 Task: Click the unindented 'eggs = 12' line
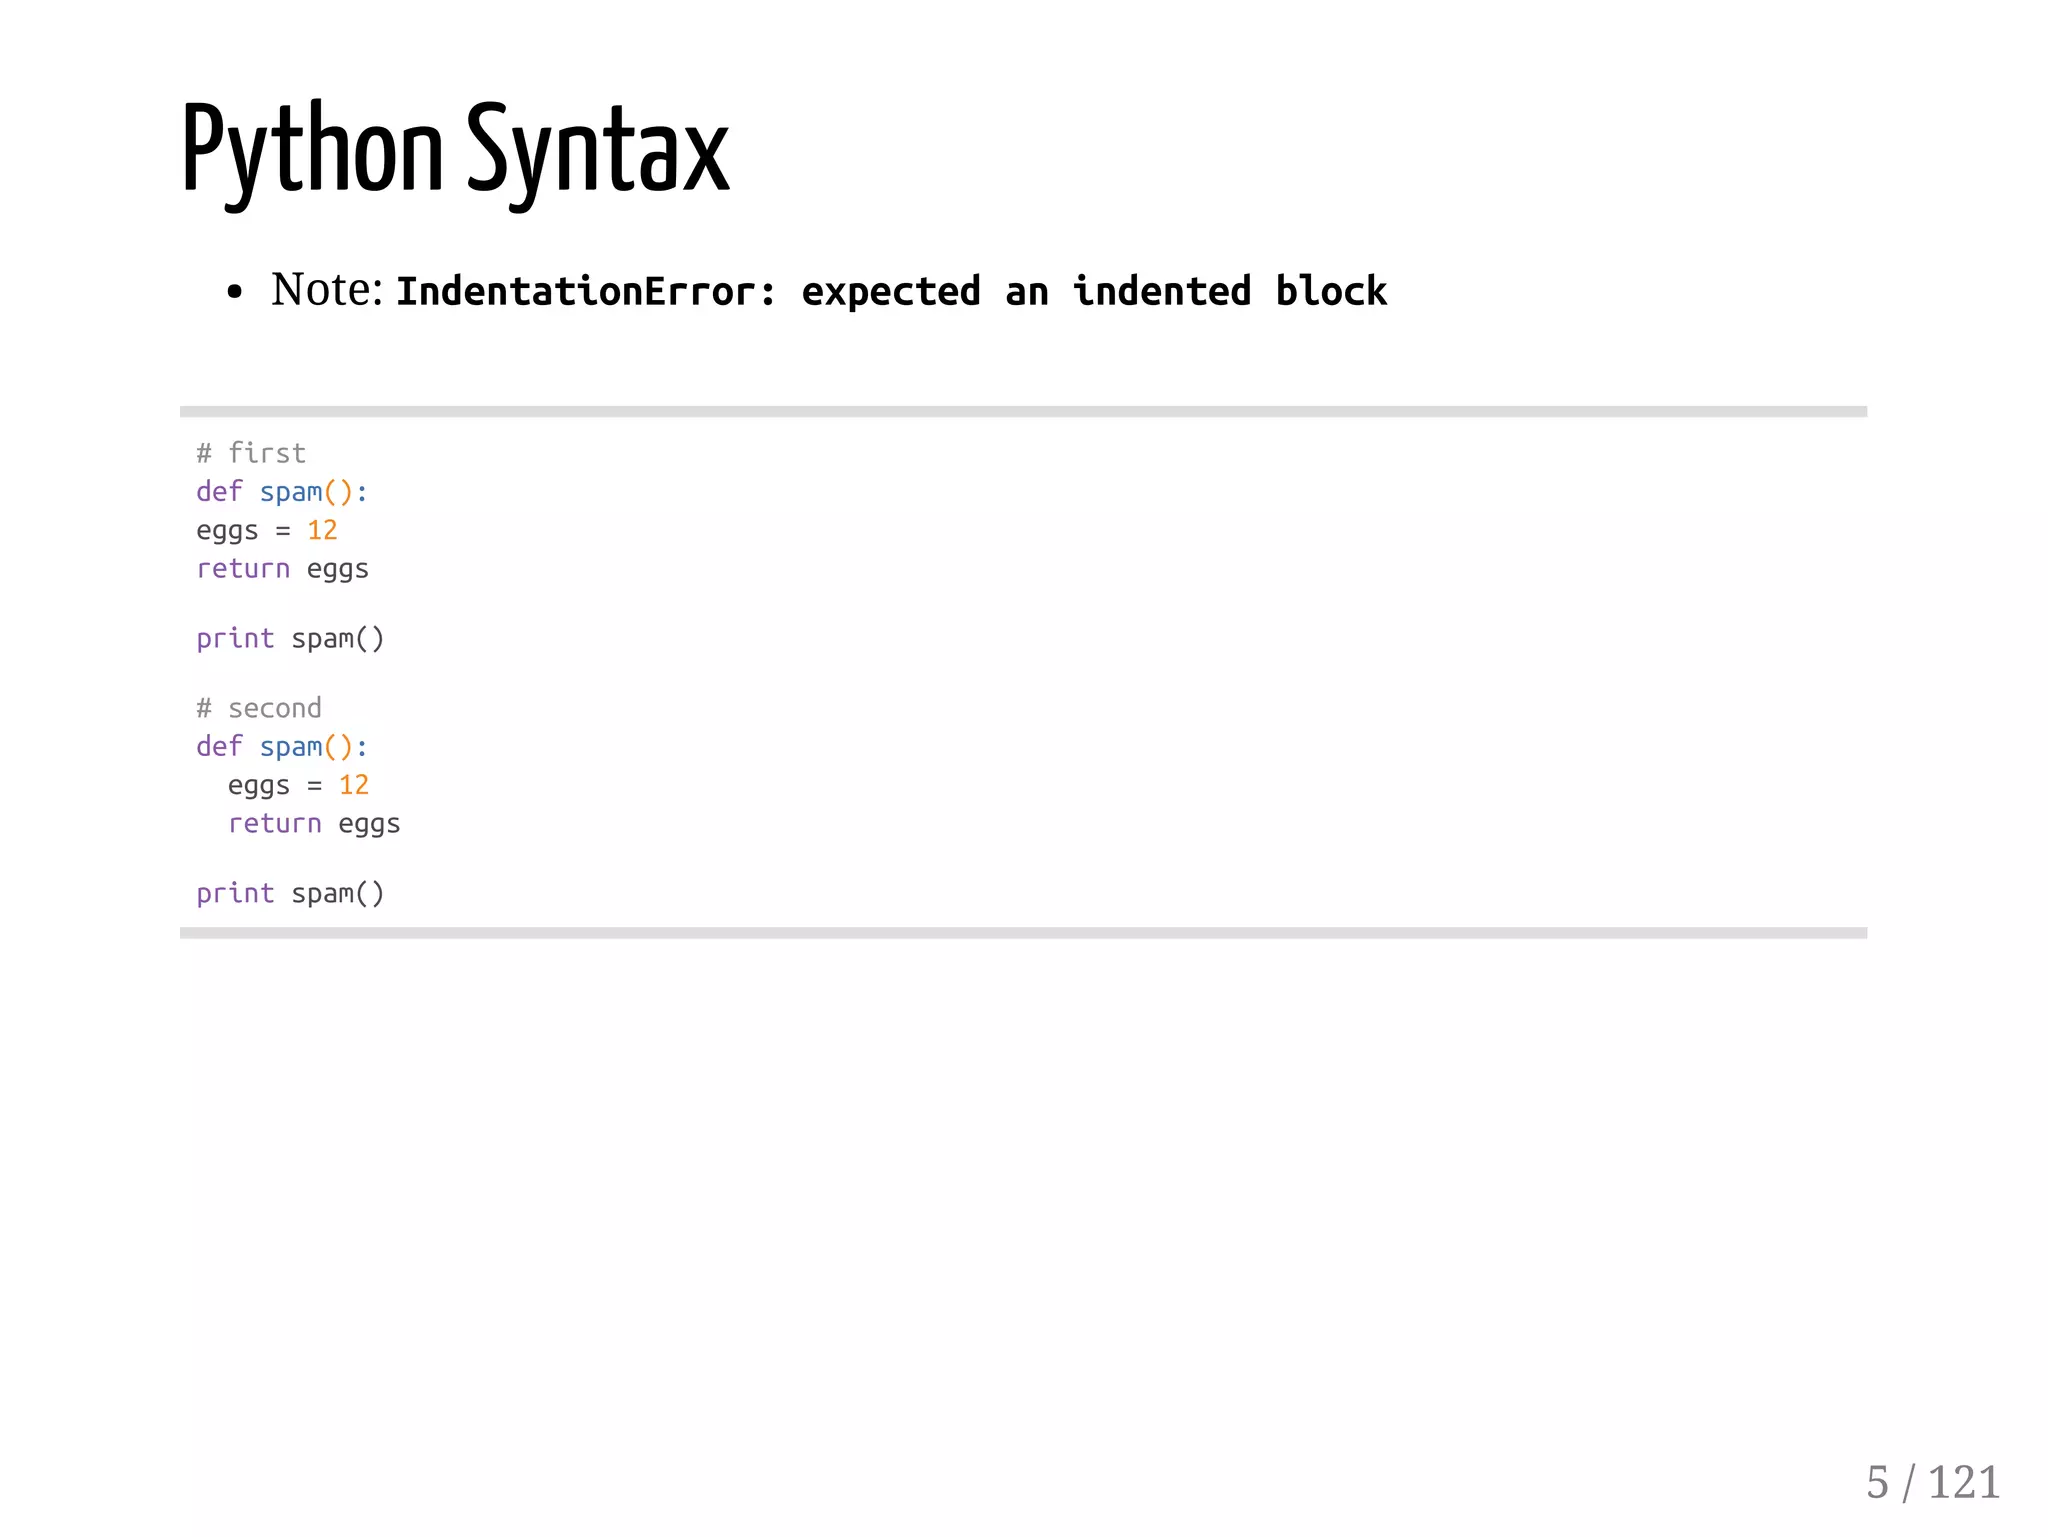(266, 531)
